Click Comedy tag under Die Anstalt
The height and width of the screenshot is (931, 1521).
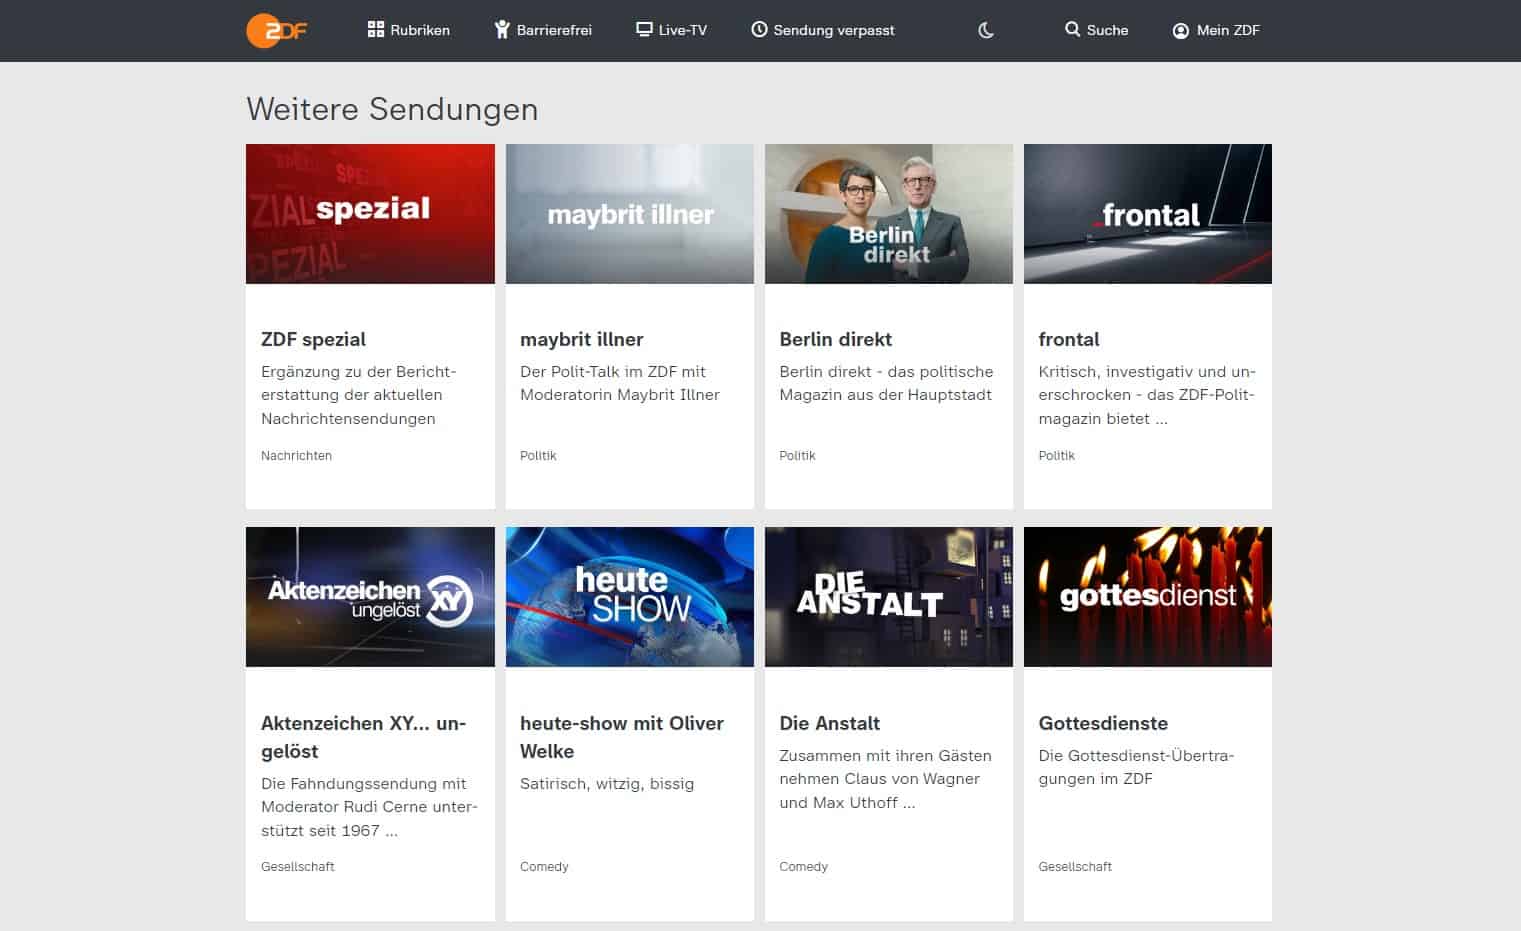tap(803, 867)
